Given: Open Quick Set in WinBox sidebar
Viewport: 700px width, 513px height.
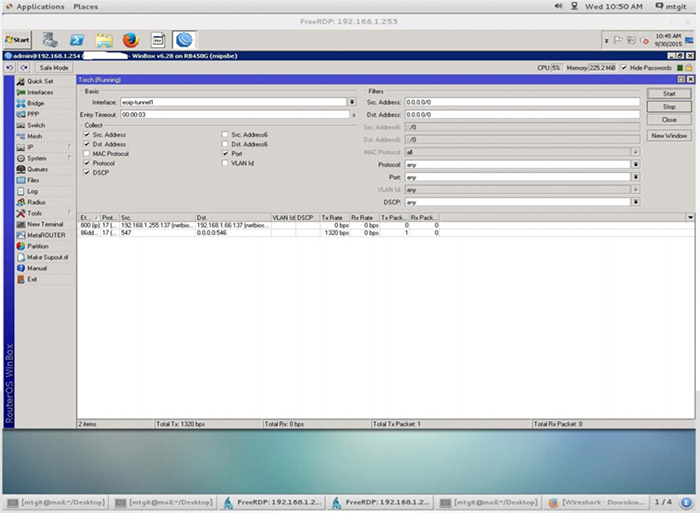Looking at the screenshot, I should pos(40,81).
